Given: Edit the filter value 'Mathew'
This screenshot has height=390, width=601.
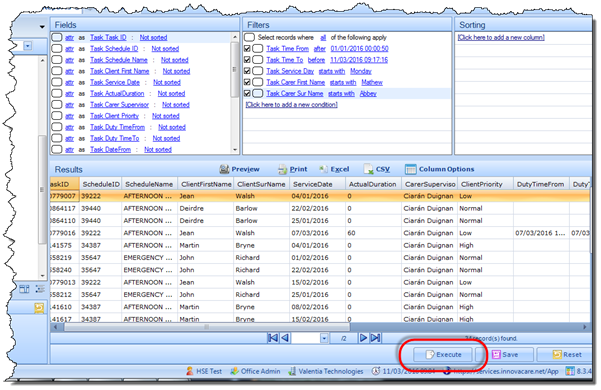Looking at the screenshot, I should (372, 82).
